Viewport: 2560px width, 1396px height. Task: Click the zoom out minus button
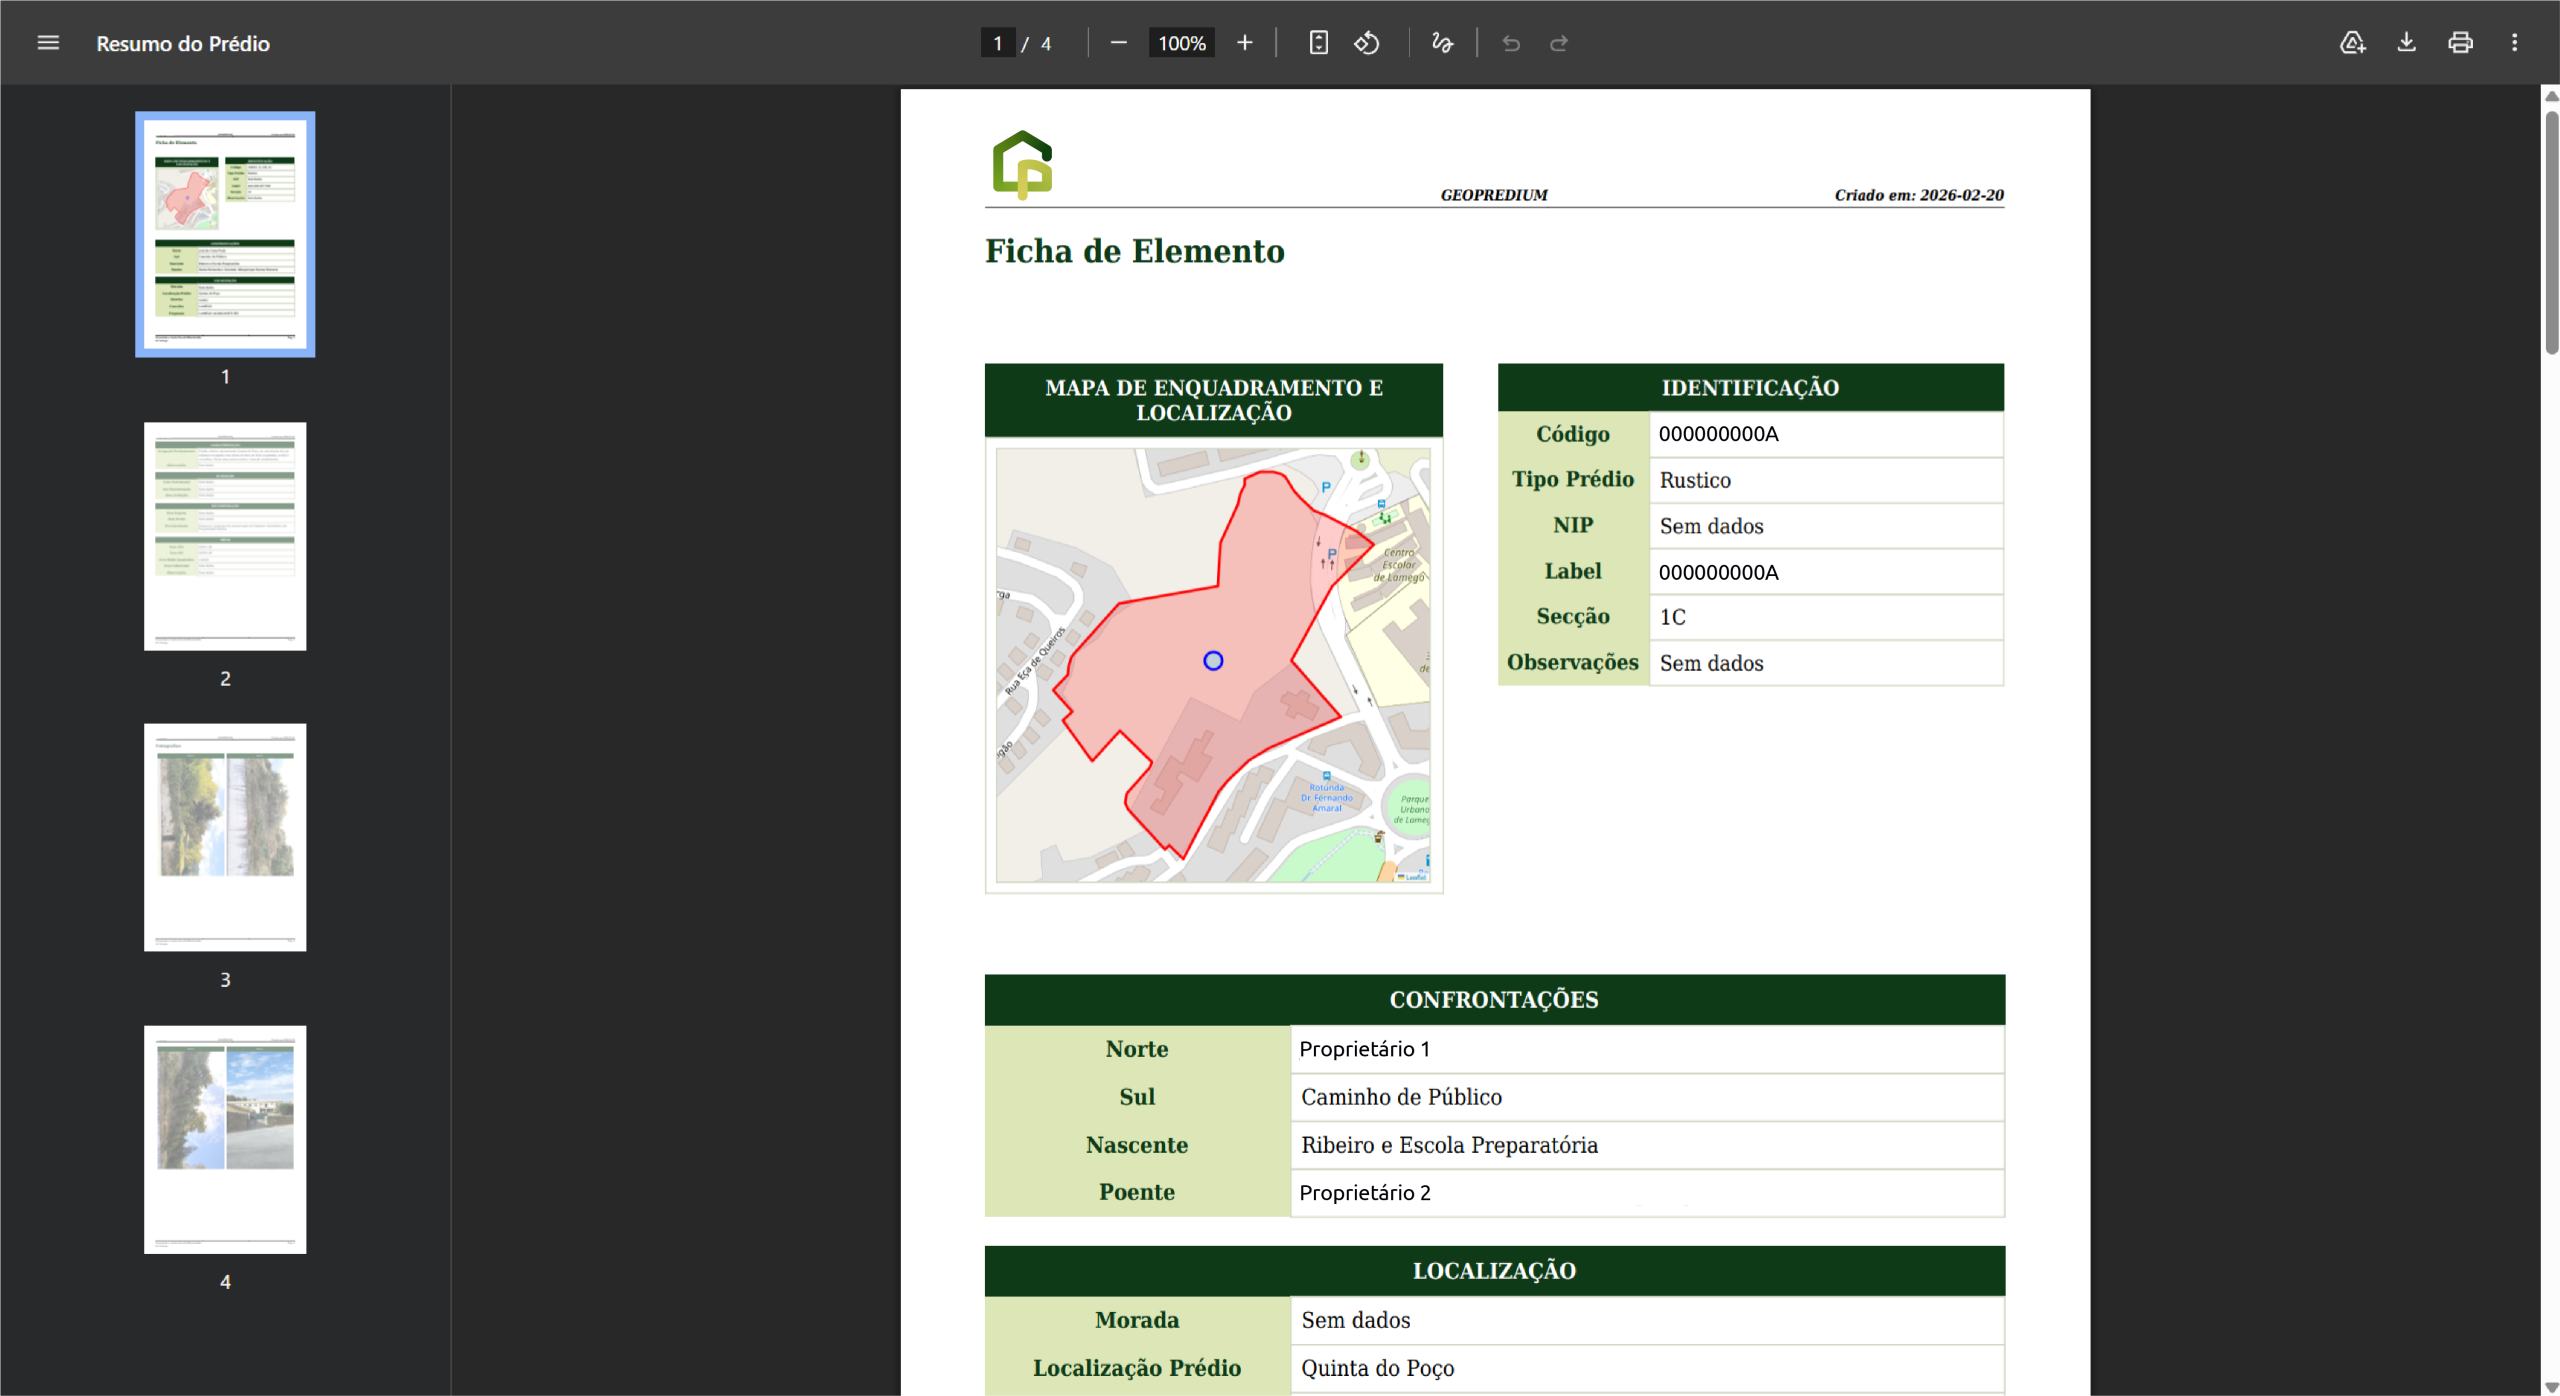coord(1119,43)
